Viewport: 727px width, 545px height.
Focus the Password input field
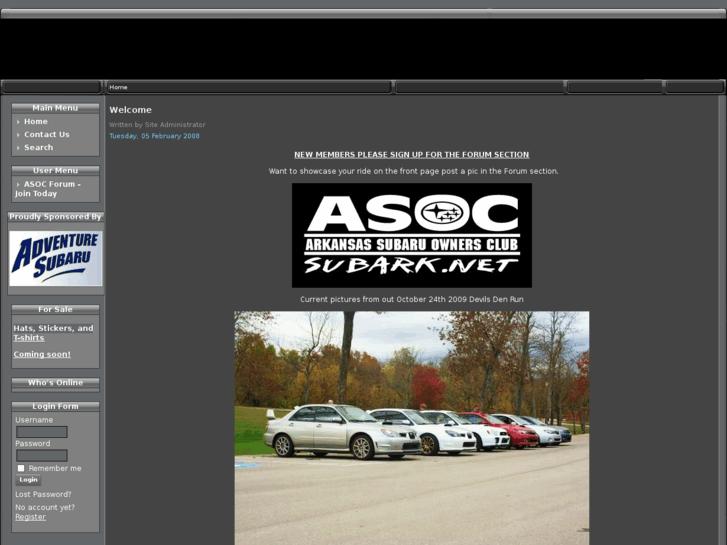coord(42,455)
